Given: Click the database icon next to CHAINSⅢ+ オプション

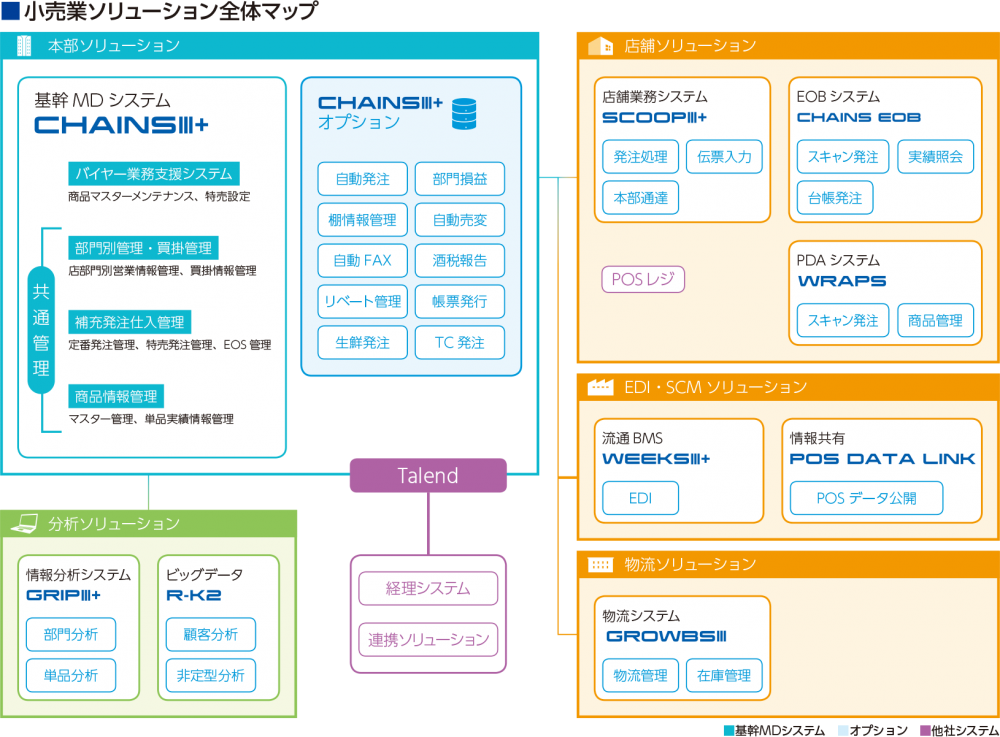Looking at the screenshot, I should tap(464, 114).
